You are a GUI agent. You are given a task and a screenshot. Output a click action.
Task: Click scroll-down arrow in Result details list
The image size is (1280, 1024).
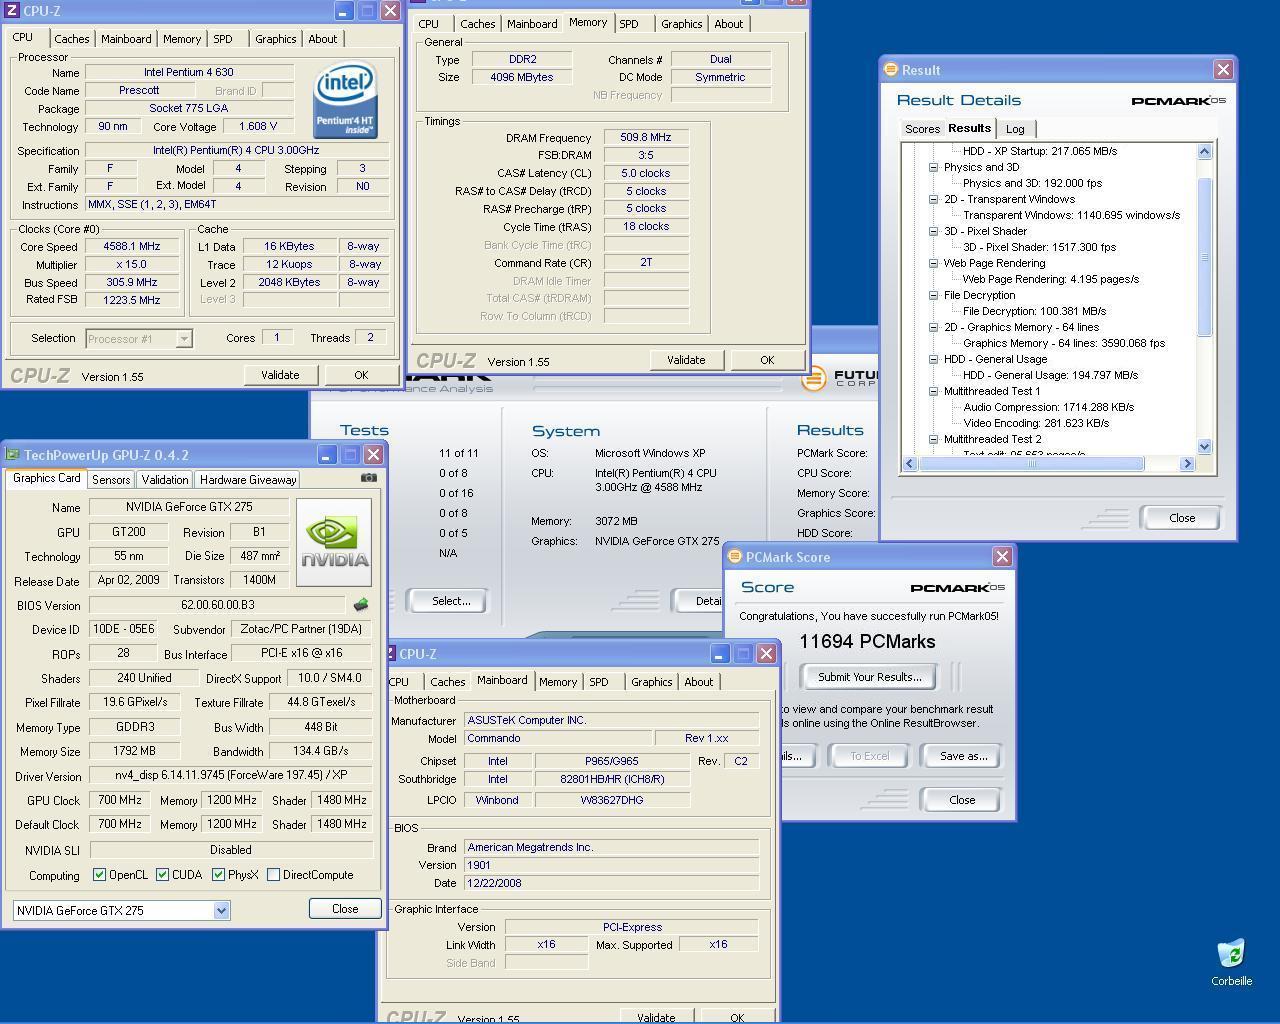point(1204,447)
